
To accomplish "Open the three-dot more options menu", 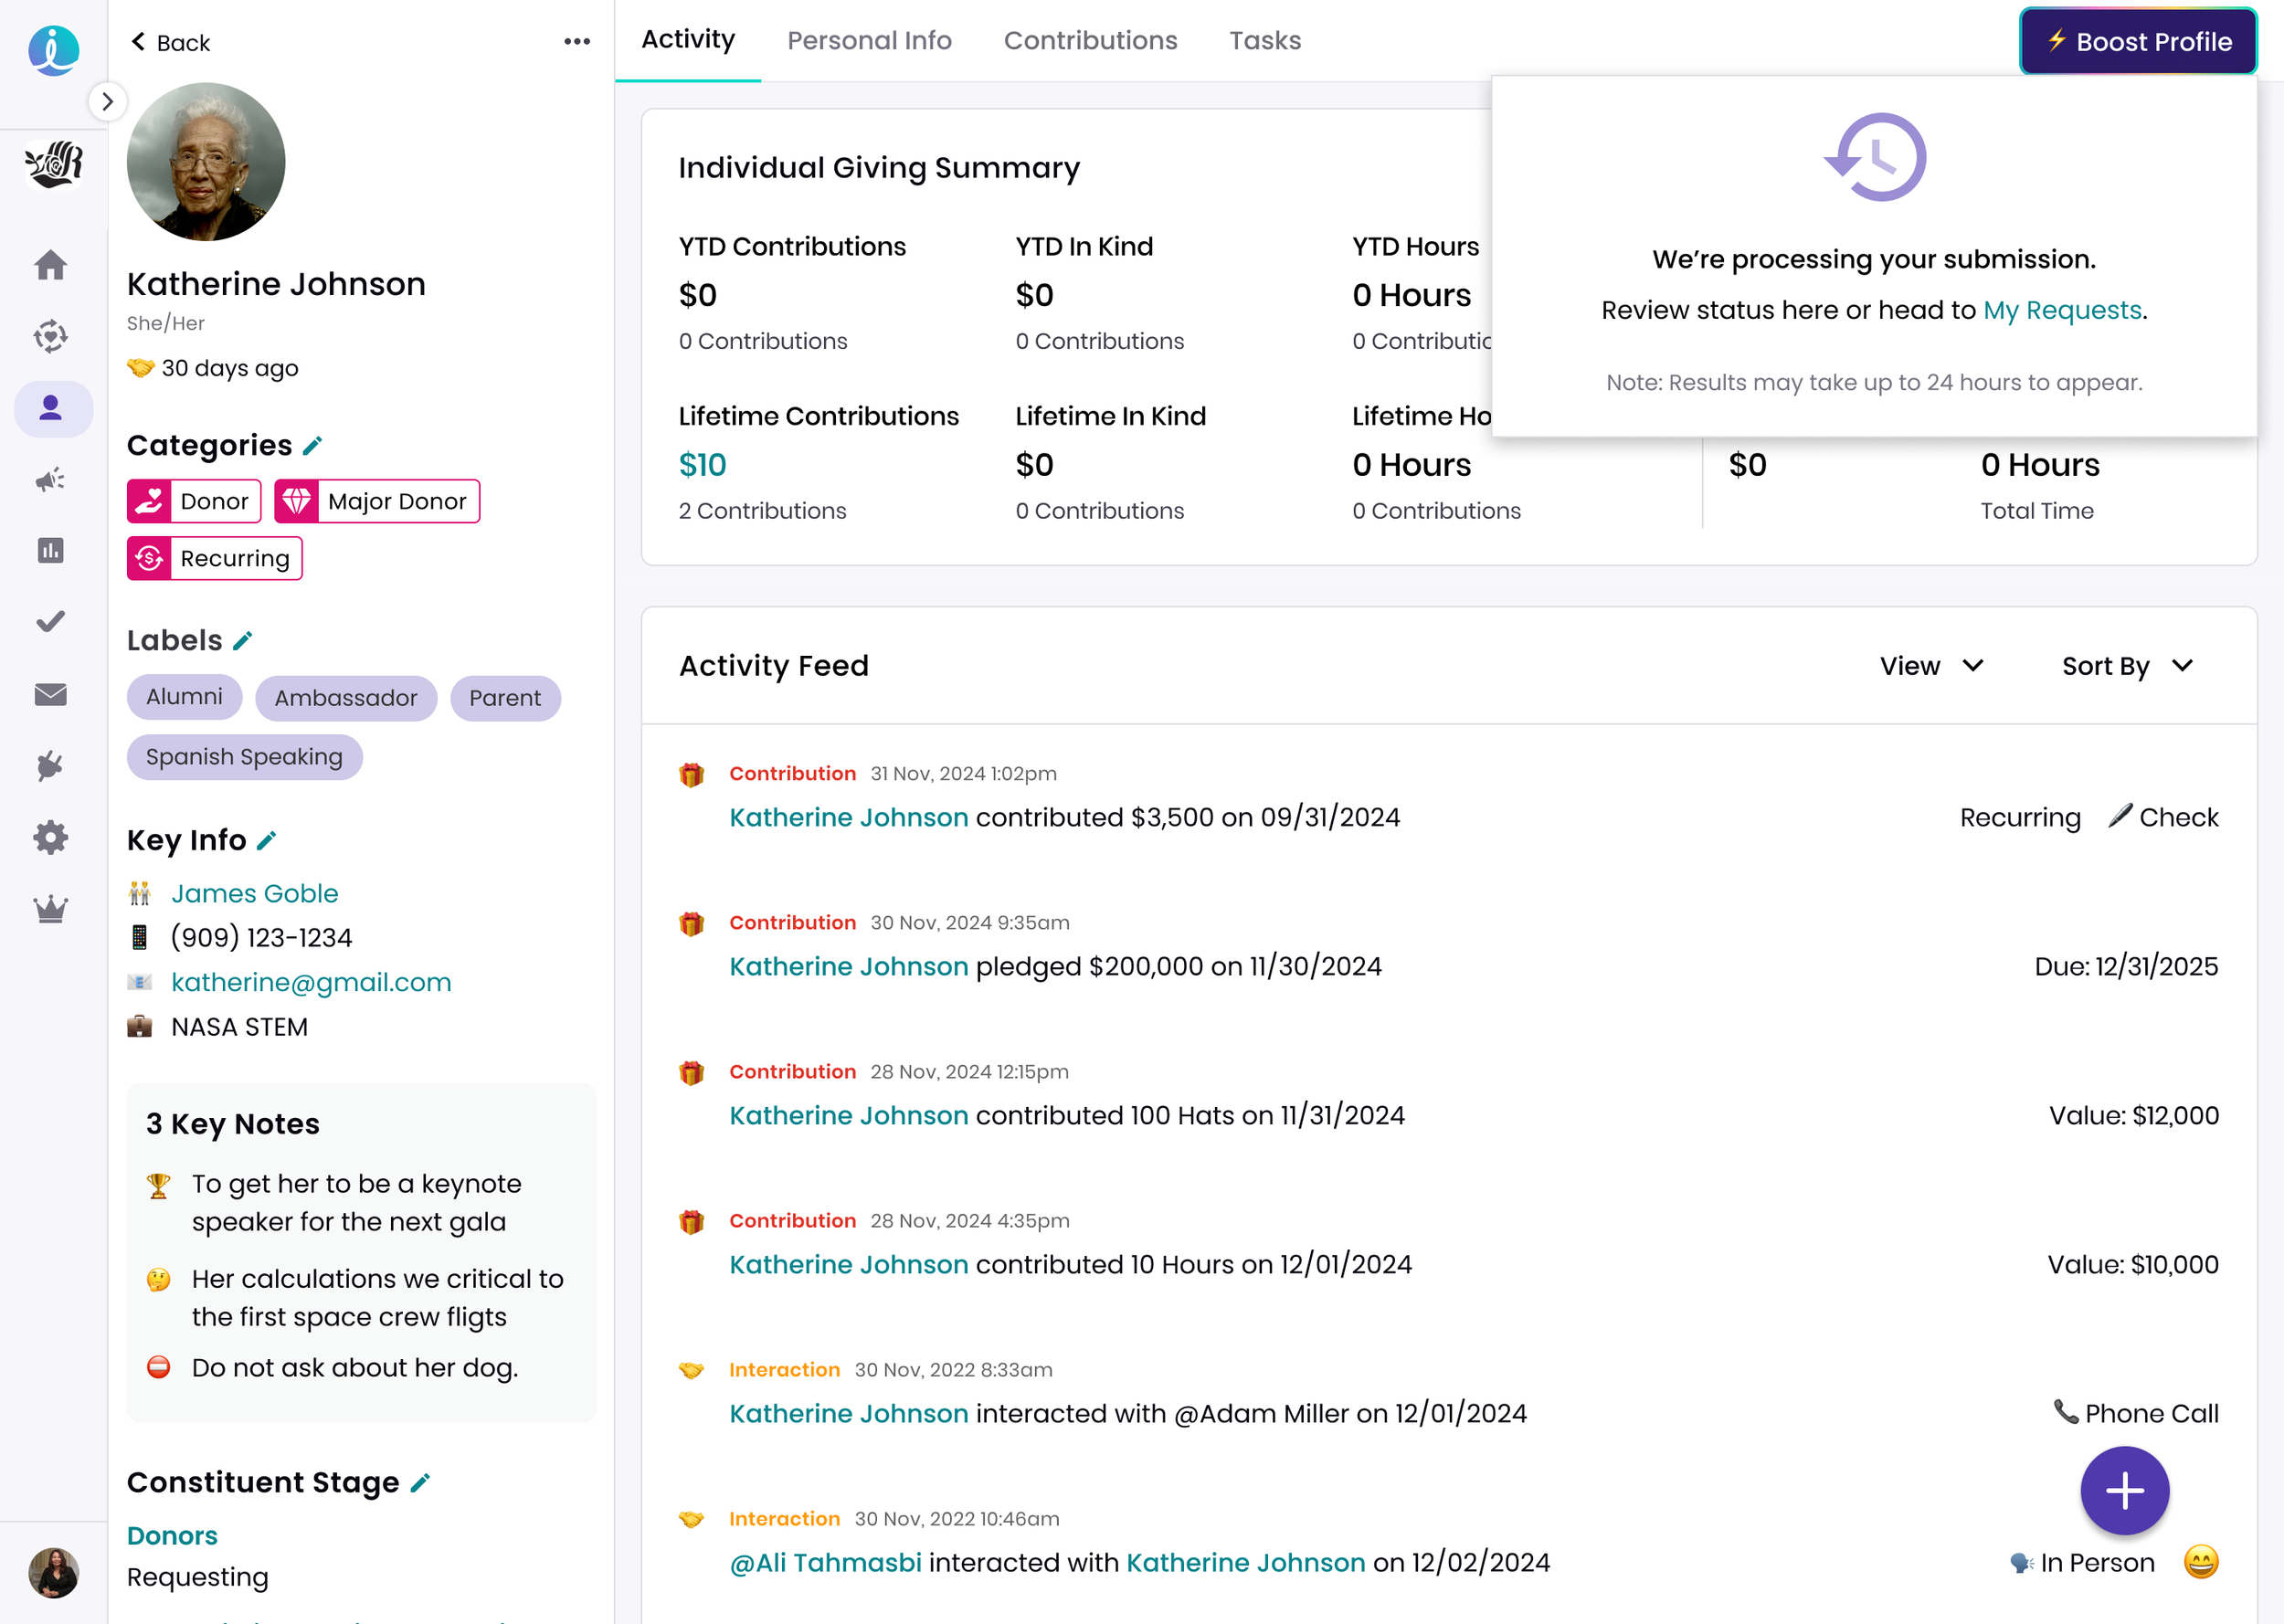I will coord(577,42).
